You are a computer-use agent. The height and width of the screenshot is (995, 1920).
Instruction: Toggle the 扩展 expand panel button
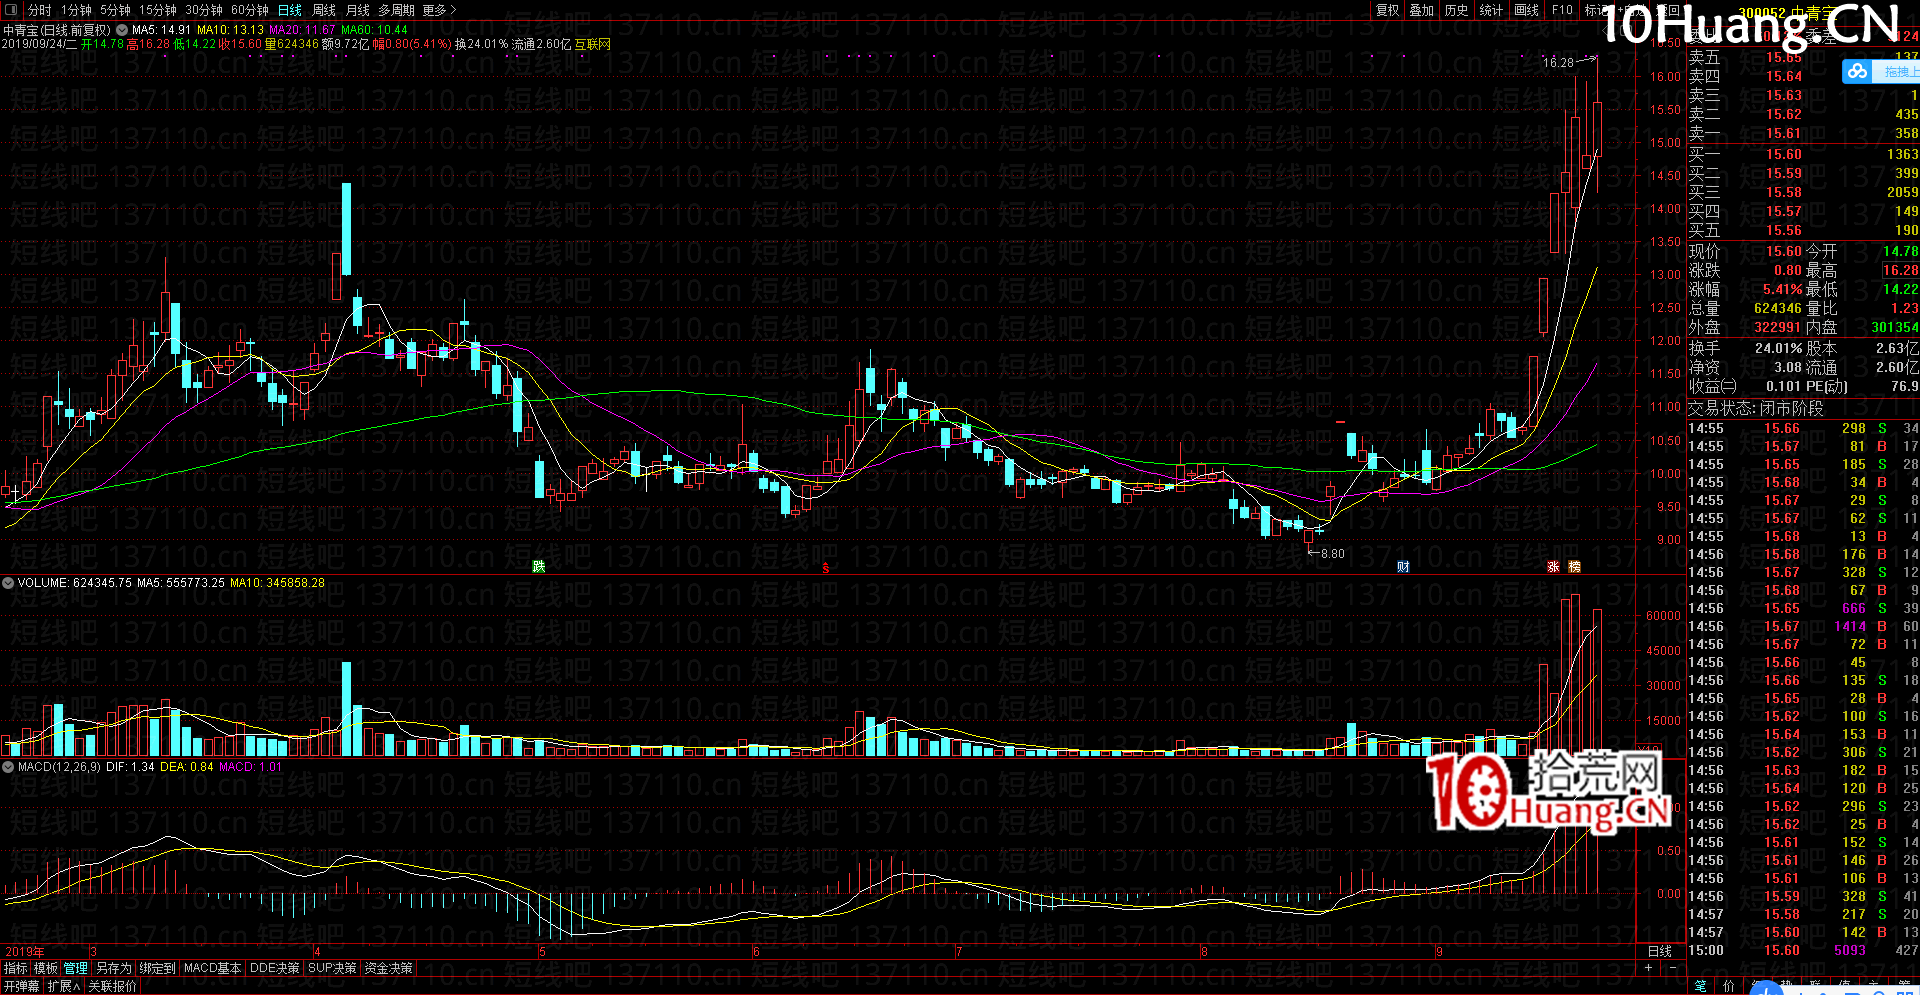coord(63,986)
